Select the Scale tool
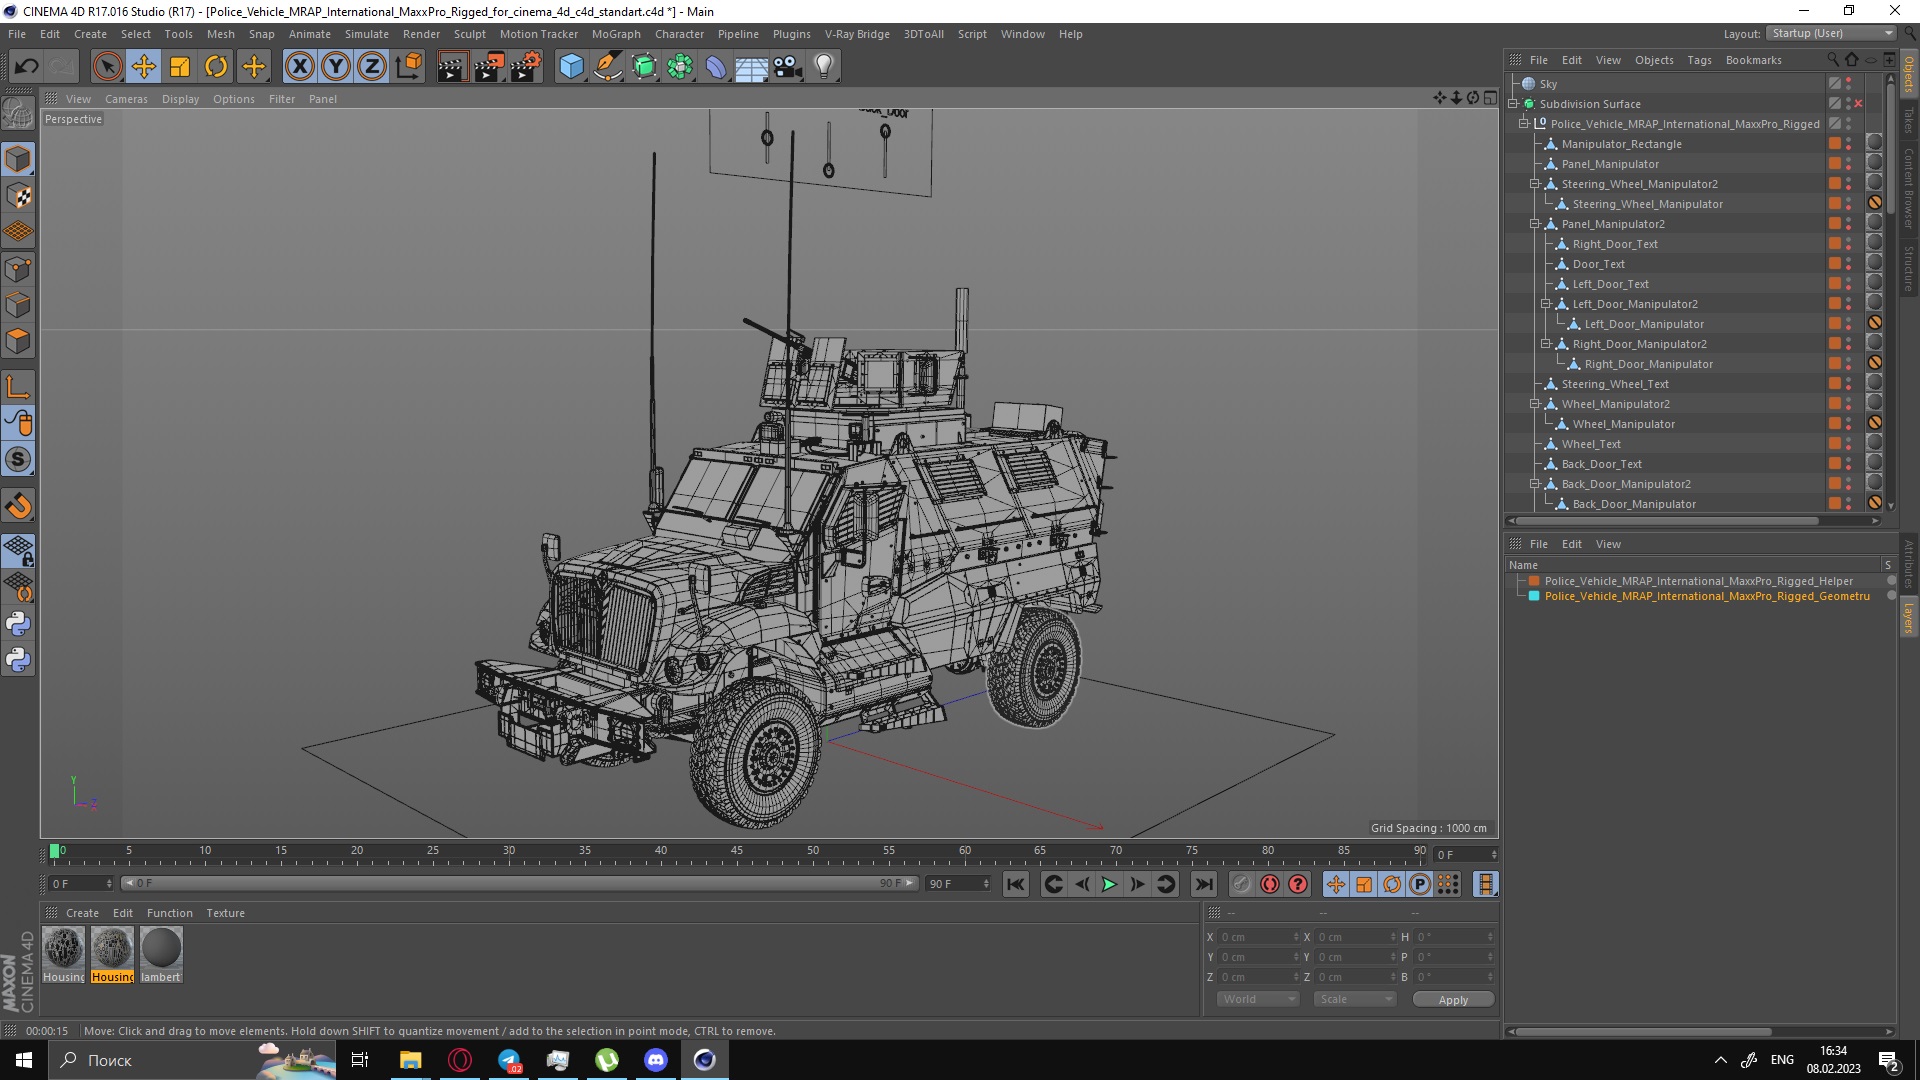The height and width of the screenshot is (1080, 1920). pos(180,67)
